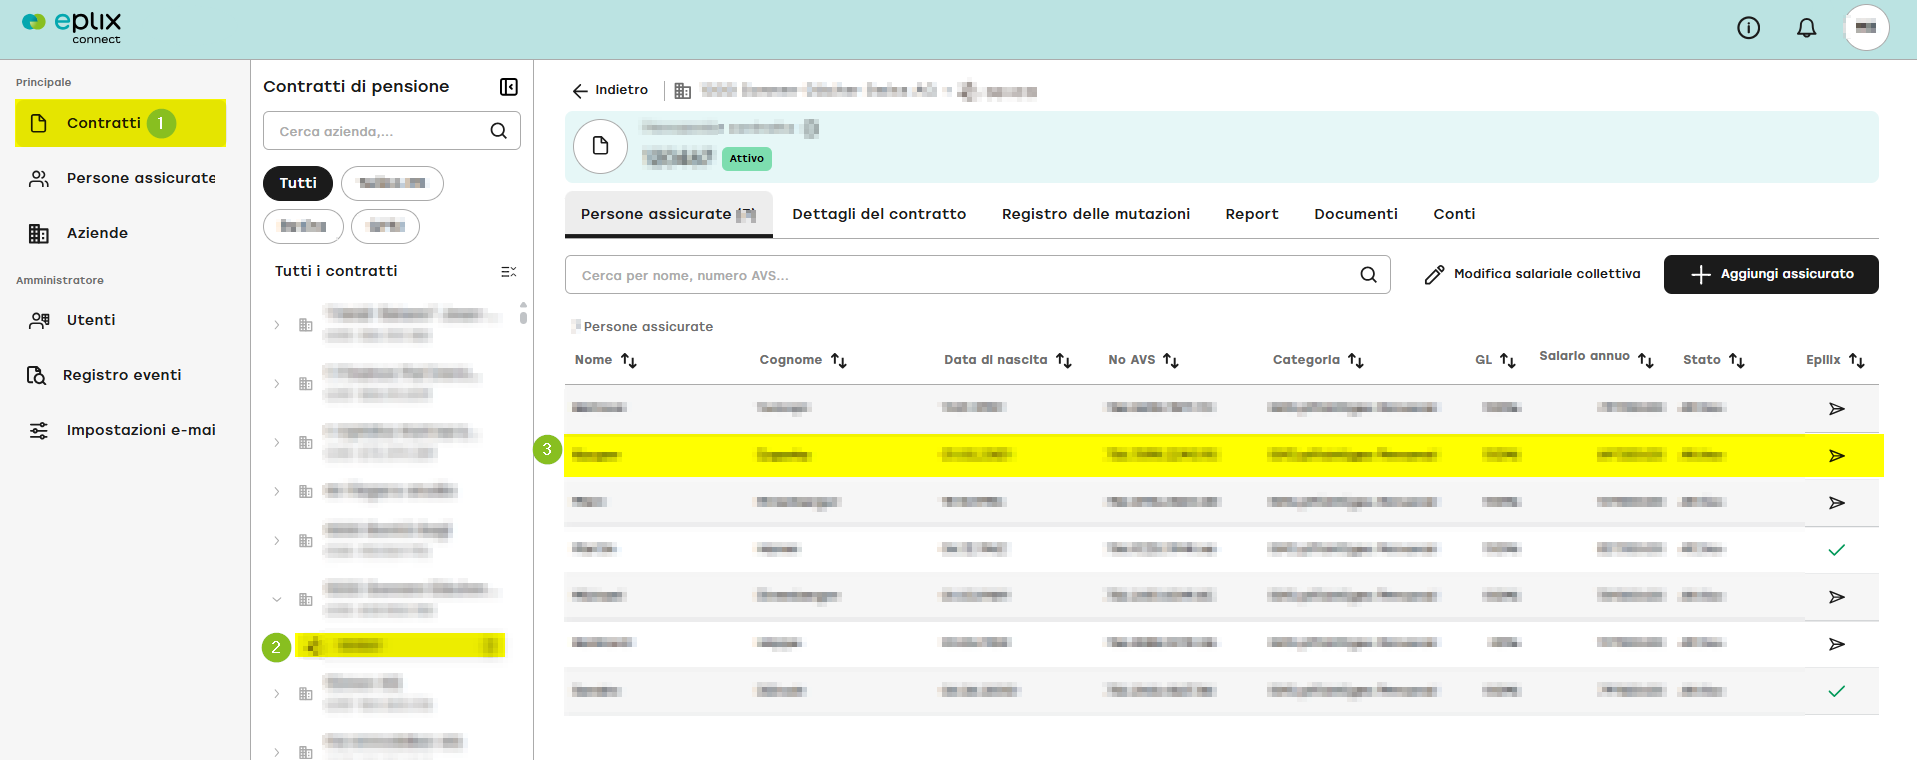Open the Report tab
Image resolution: width=1917 pixels, height=760 pixels.
tap(1252, 214)
